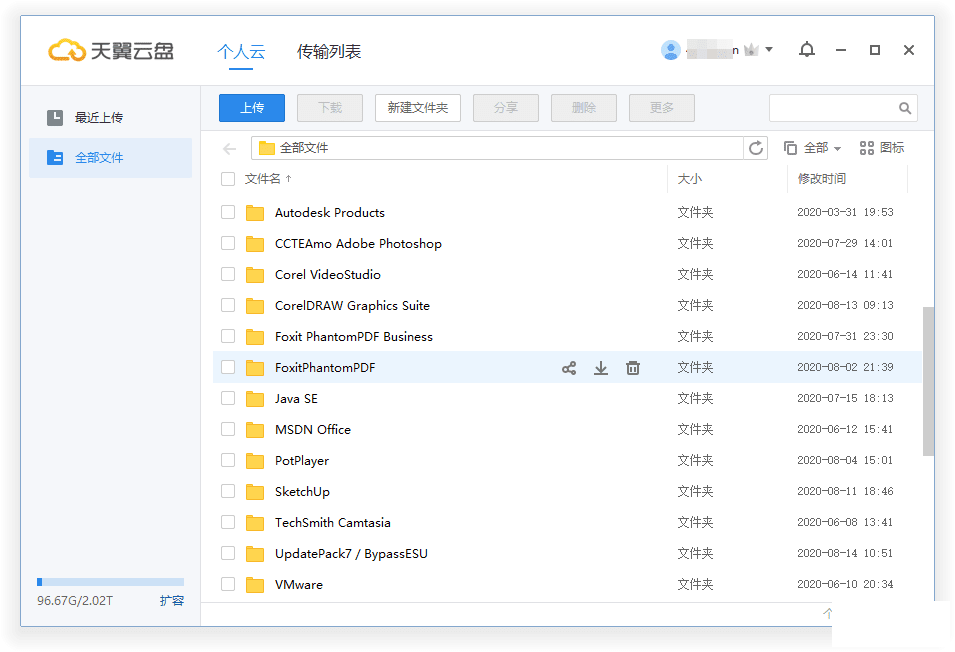
Task: Click the back-to-top arrow icon
Action: [x=827, y=613]
